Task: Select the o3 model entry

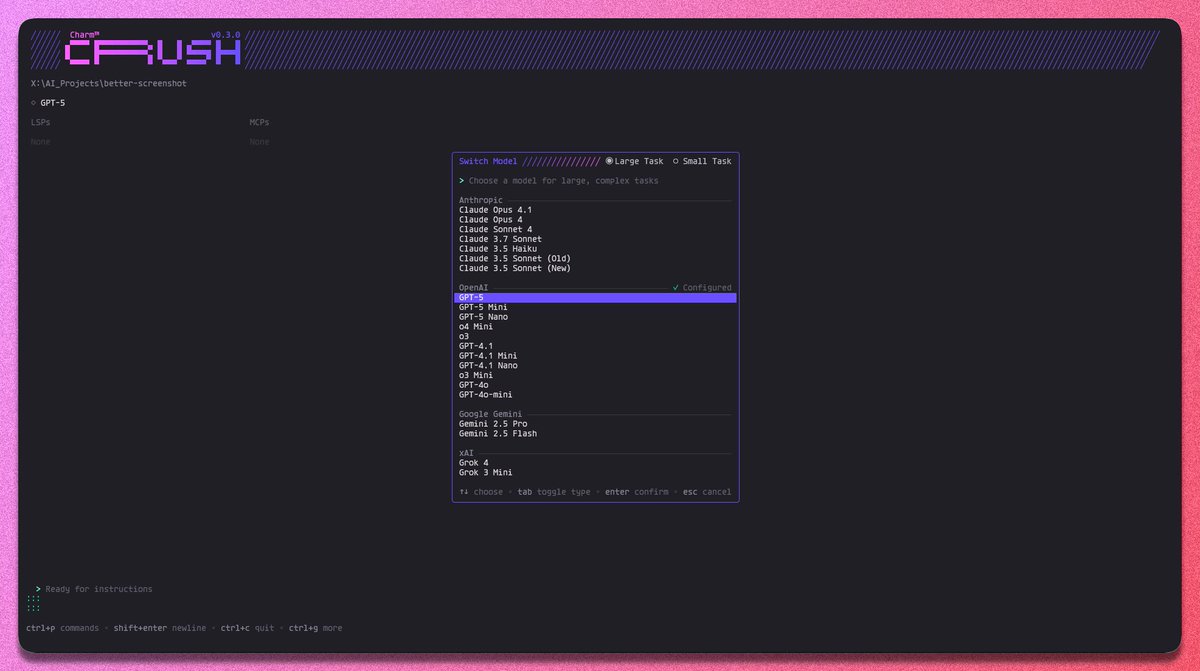Action: tap(464, 336)
